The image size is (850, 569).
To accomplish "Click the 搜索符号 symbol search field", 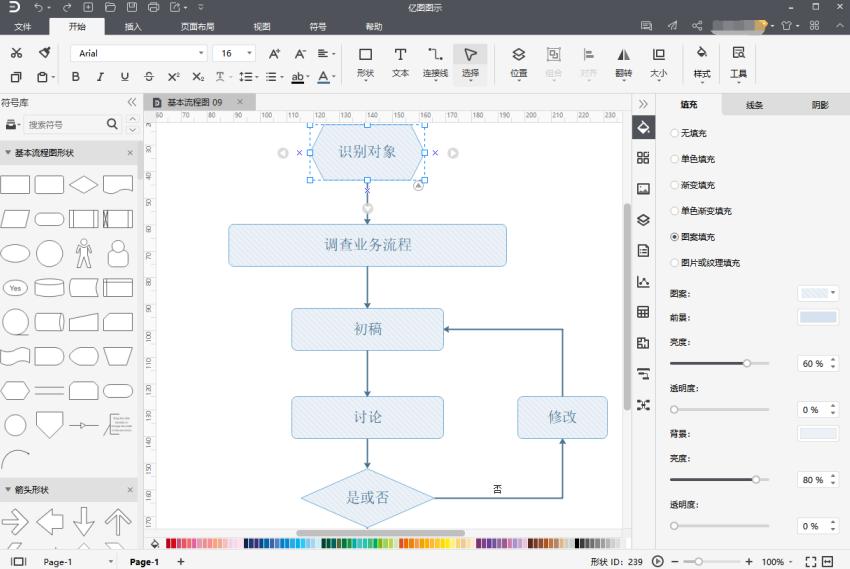I will 63,125.
